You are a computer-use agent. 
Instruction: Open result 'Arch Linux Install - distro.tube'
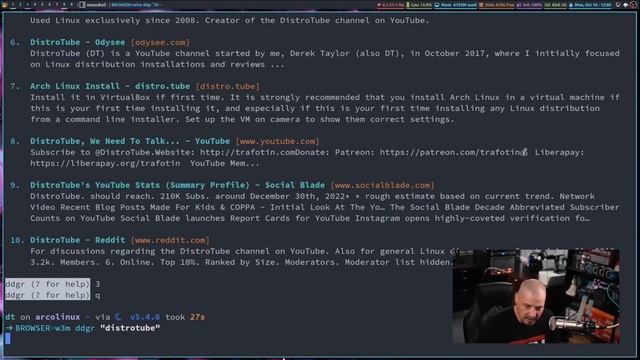(110, 86)
